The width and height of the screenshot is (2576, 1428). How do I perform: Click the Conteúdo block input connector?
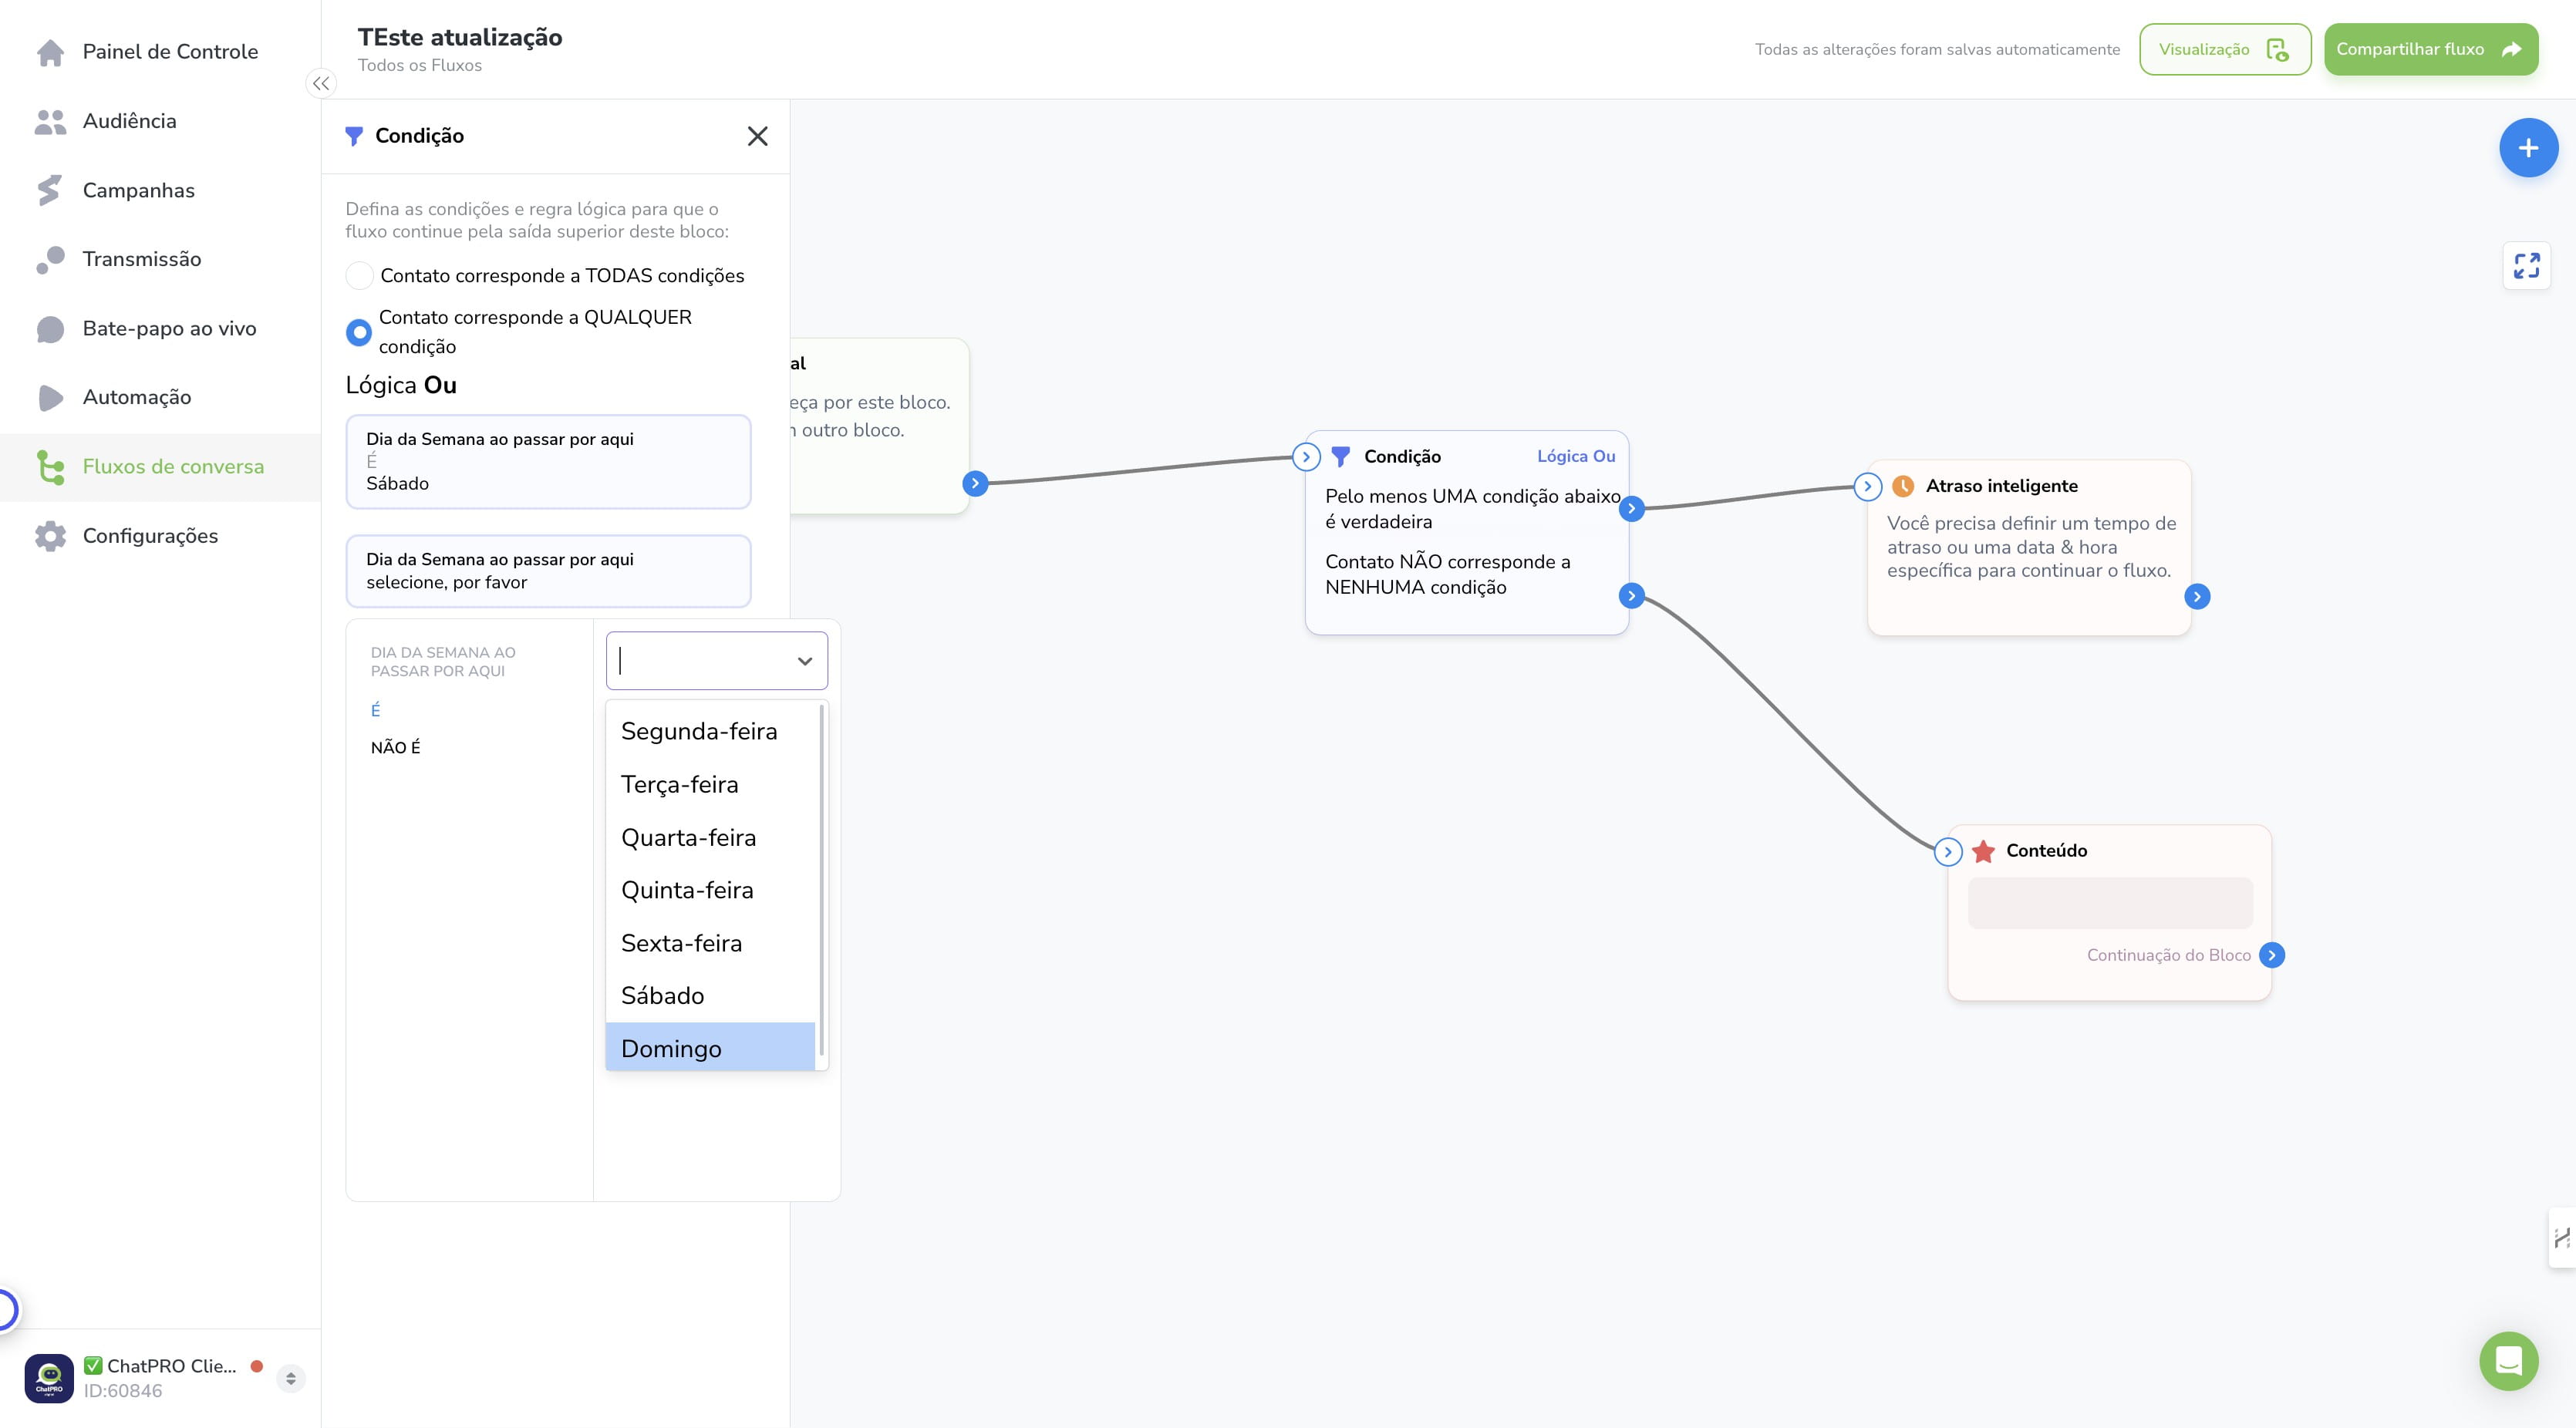pyautogui.click(x=1948, y=852)
